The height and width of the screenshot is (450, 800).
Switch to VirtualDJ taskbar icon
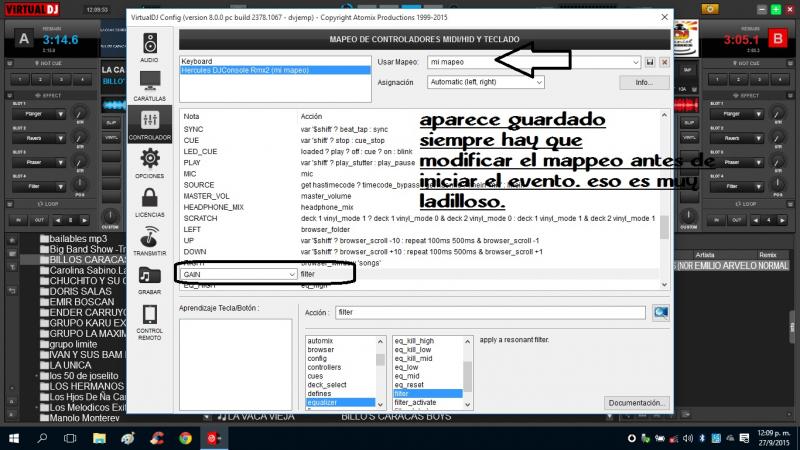coord(214,438)
